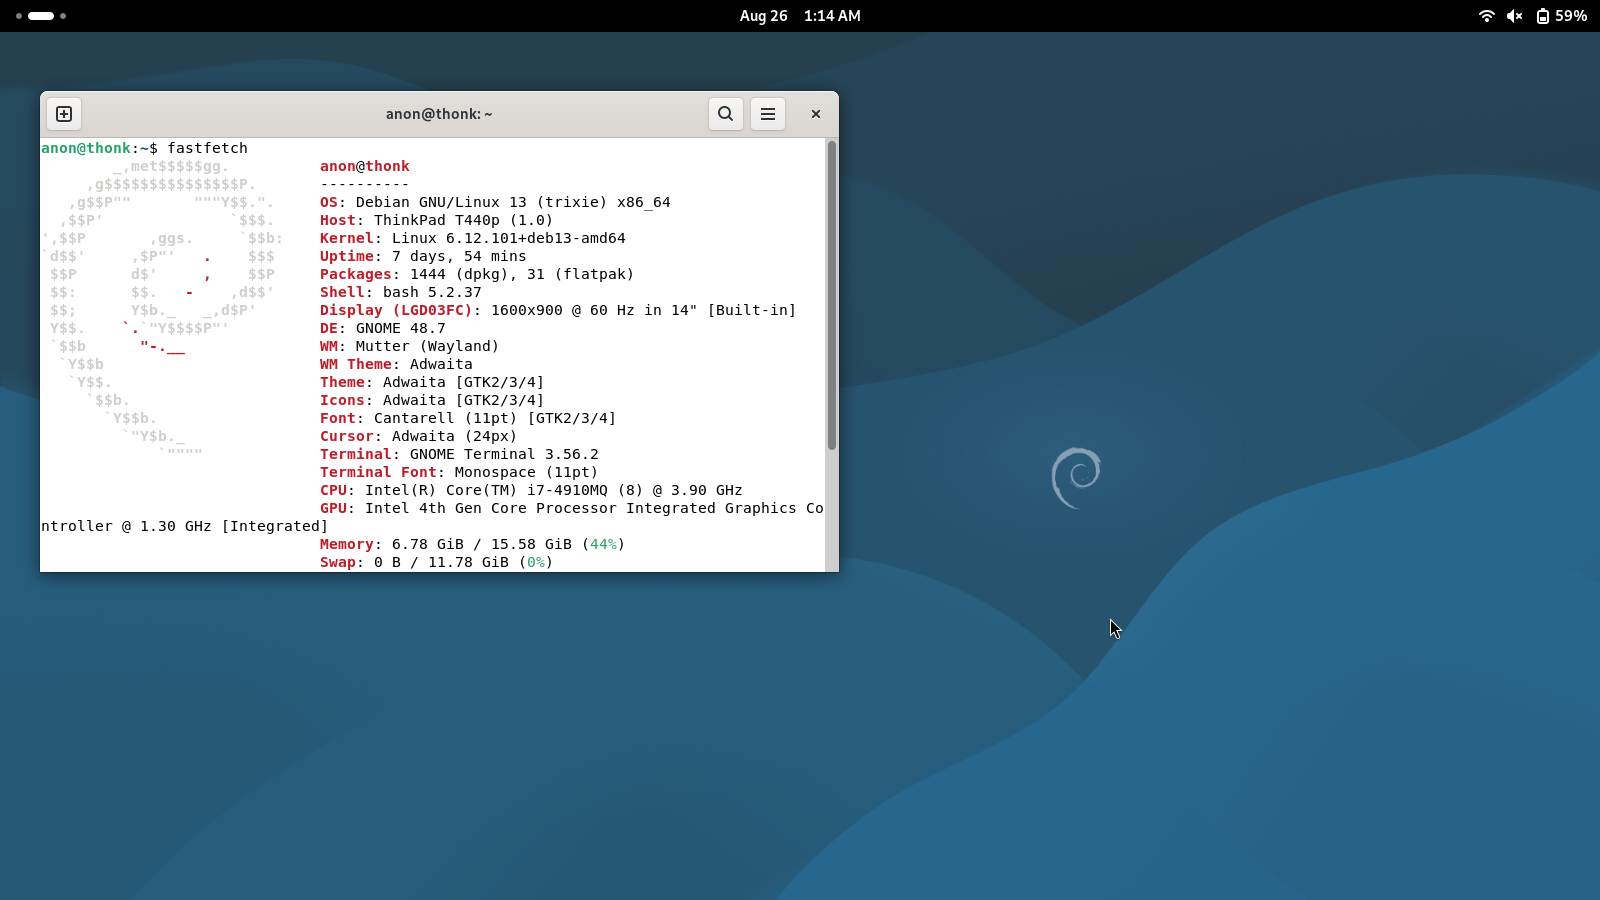Open the clock and calendar menu
1600x900 pixels.
[800, 16]
